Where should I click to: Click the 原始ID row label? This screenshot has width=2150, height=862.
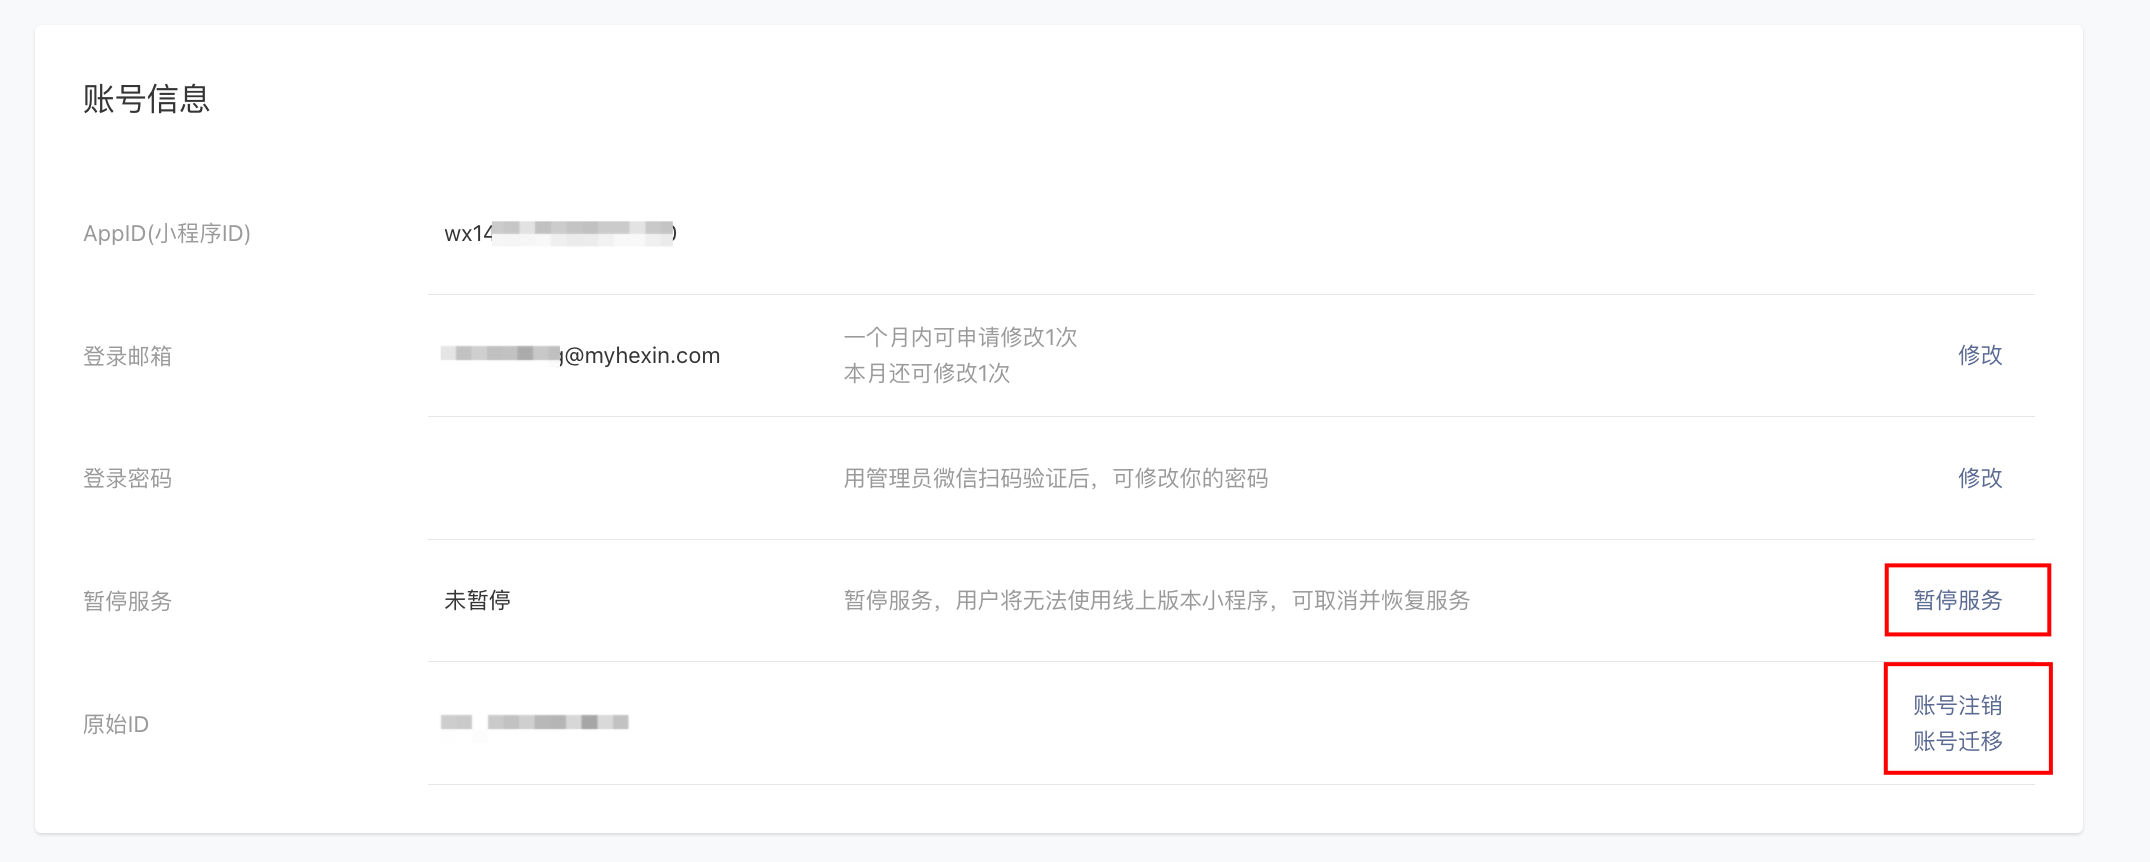(x=115, y=724)
